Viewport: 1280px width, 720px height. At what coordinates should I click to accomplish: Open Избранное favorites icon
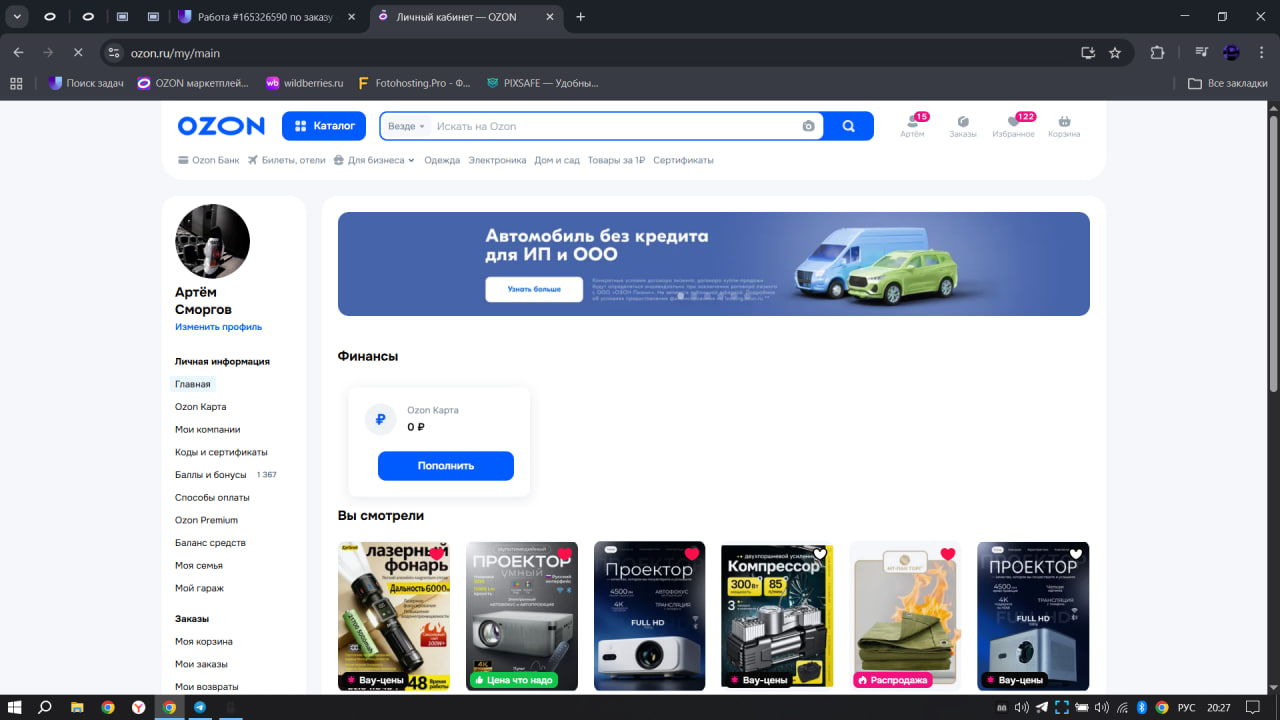click(1013, 126)
